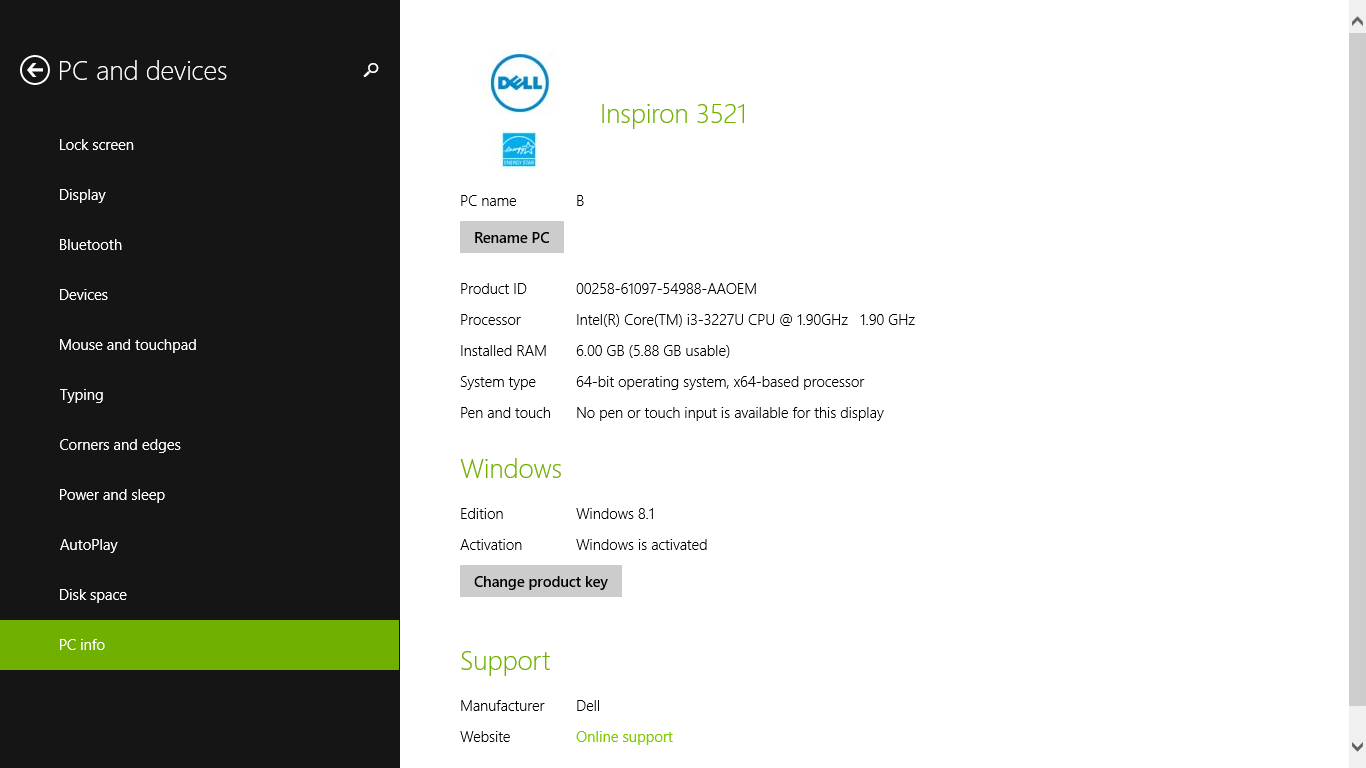Click the No pen or touch input text
1366x768 pixels.
730,413
